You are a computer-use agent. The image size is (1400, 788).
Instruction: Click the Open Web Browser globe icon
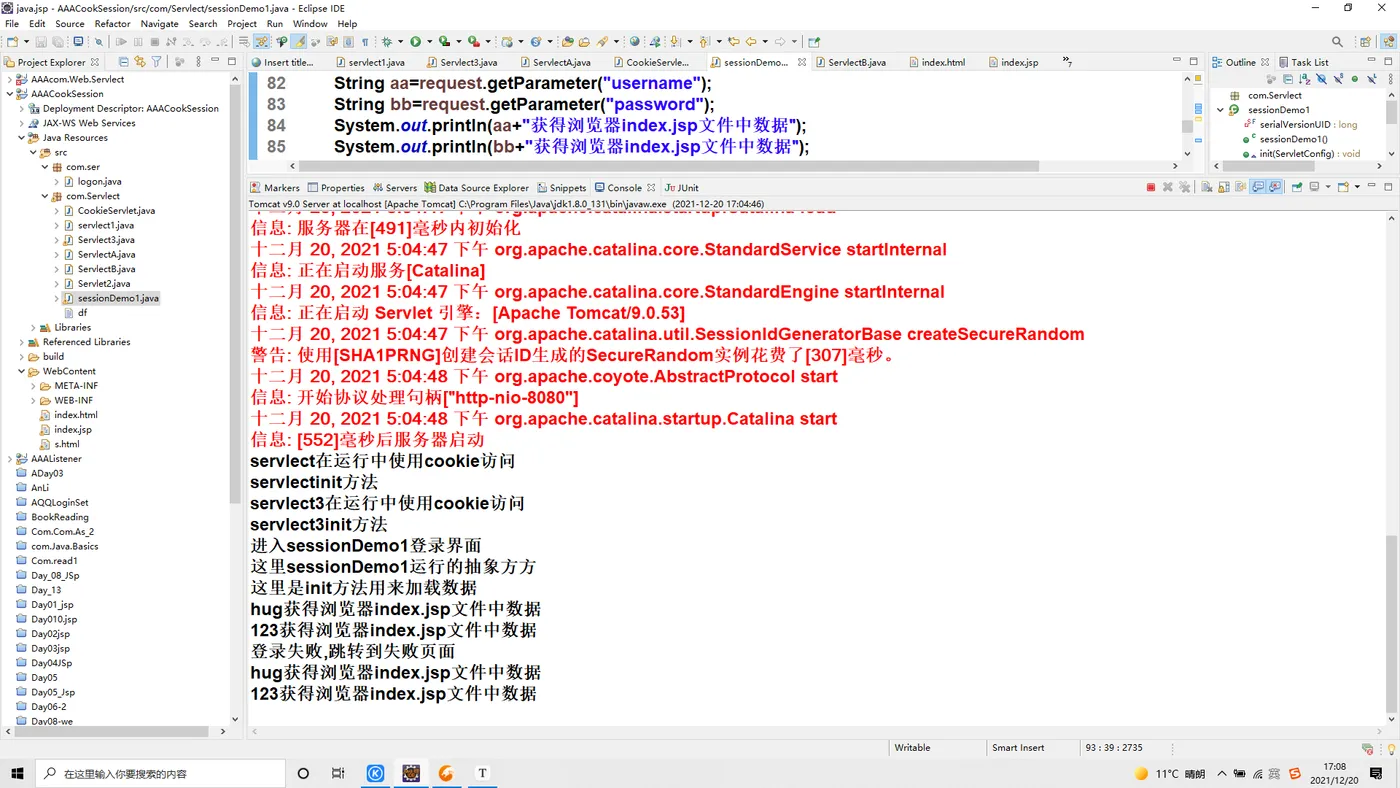coord(635,42)
